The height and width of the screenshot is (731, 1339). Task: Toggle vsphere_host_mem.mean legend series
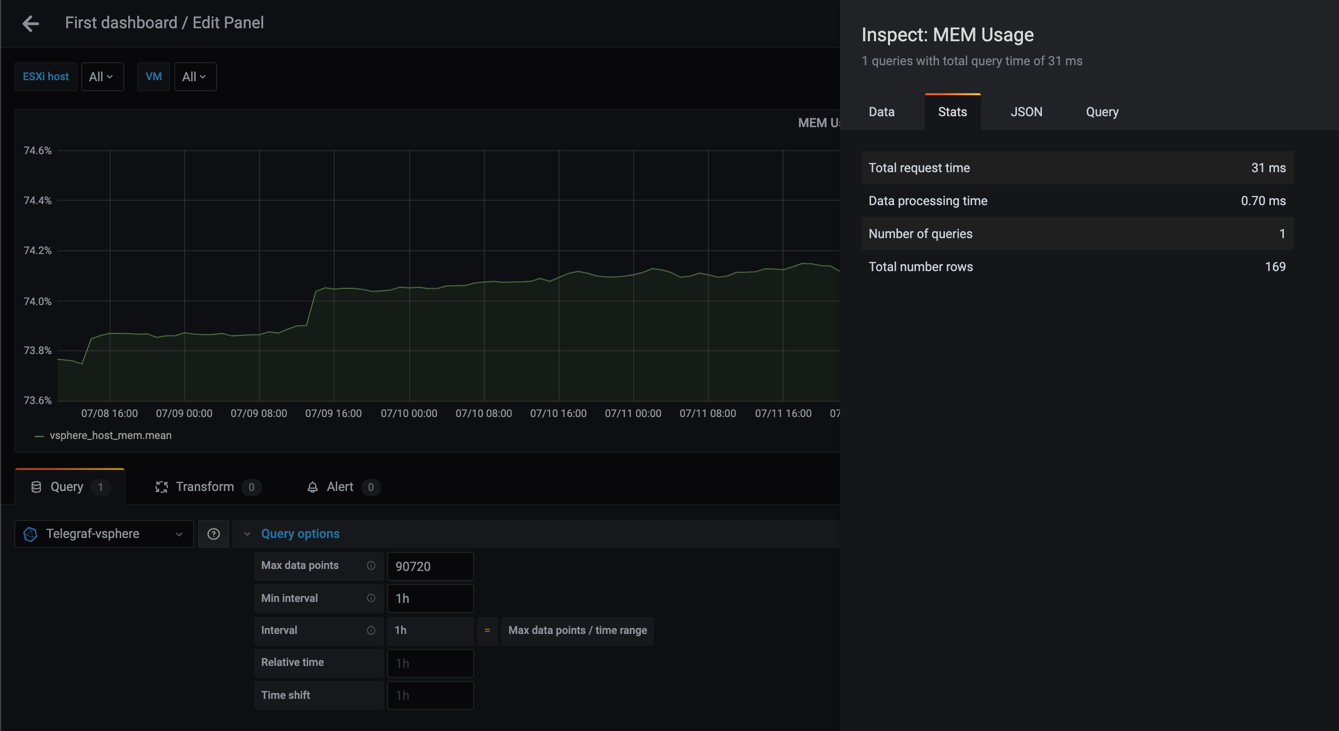(x=110, y=436)
